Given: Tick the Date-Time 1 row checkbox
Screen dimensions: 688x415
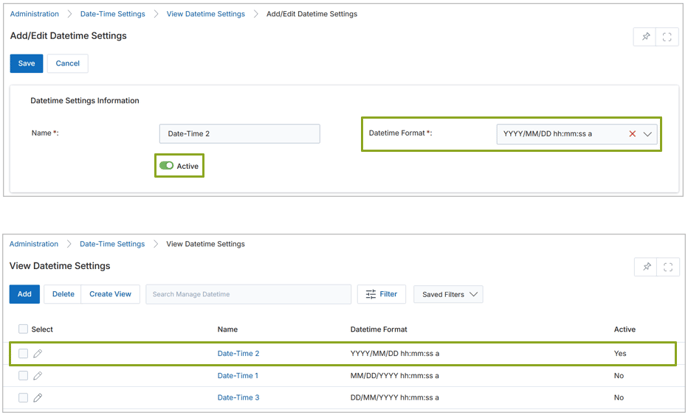Looking at the screenshot, I should 23,376.
